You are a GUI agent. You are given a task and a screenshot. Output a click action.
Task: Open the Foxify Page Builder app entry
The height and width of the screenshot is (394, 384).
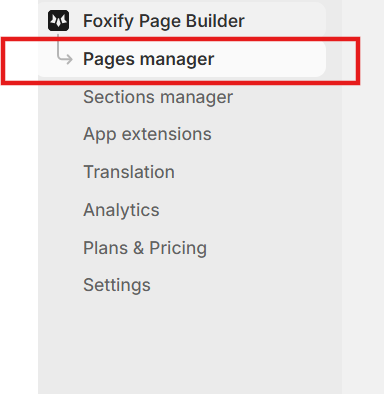182,21
